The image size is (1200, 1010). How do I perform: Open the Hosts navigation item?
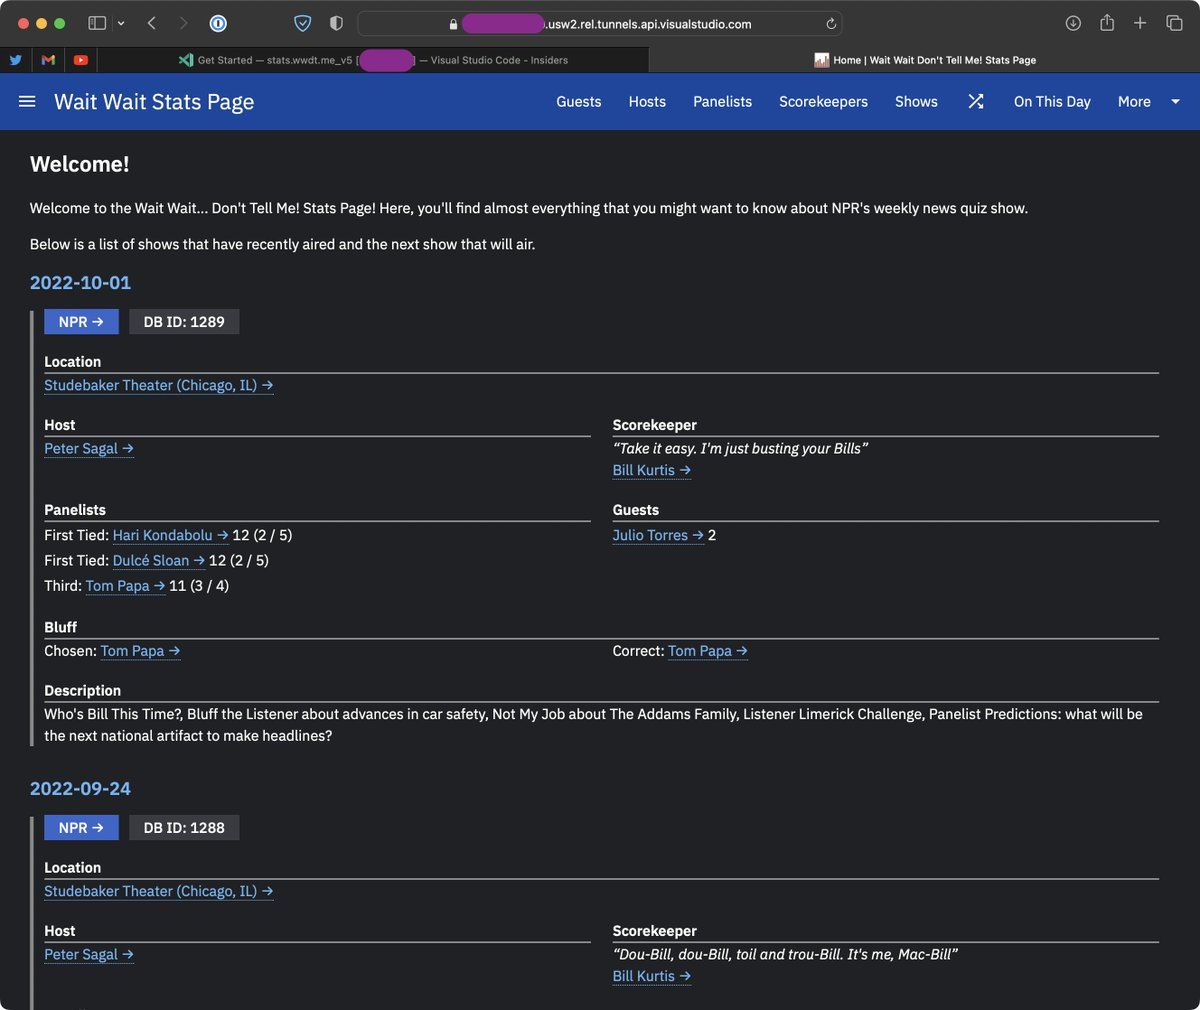(x=647, y=102)
